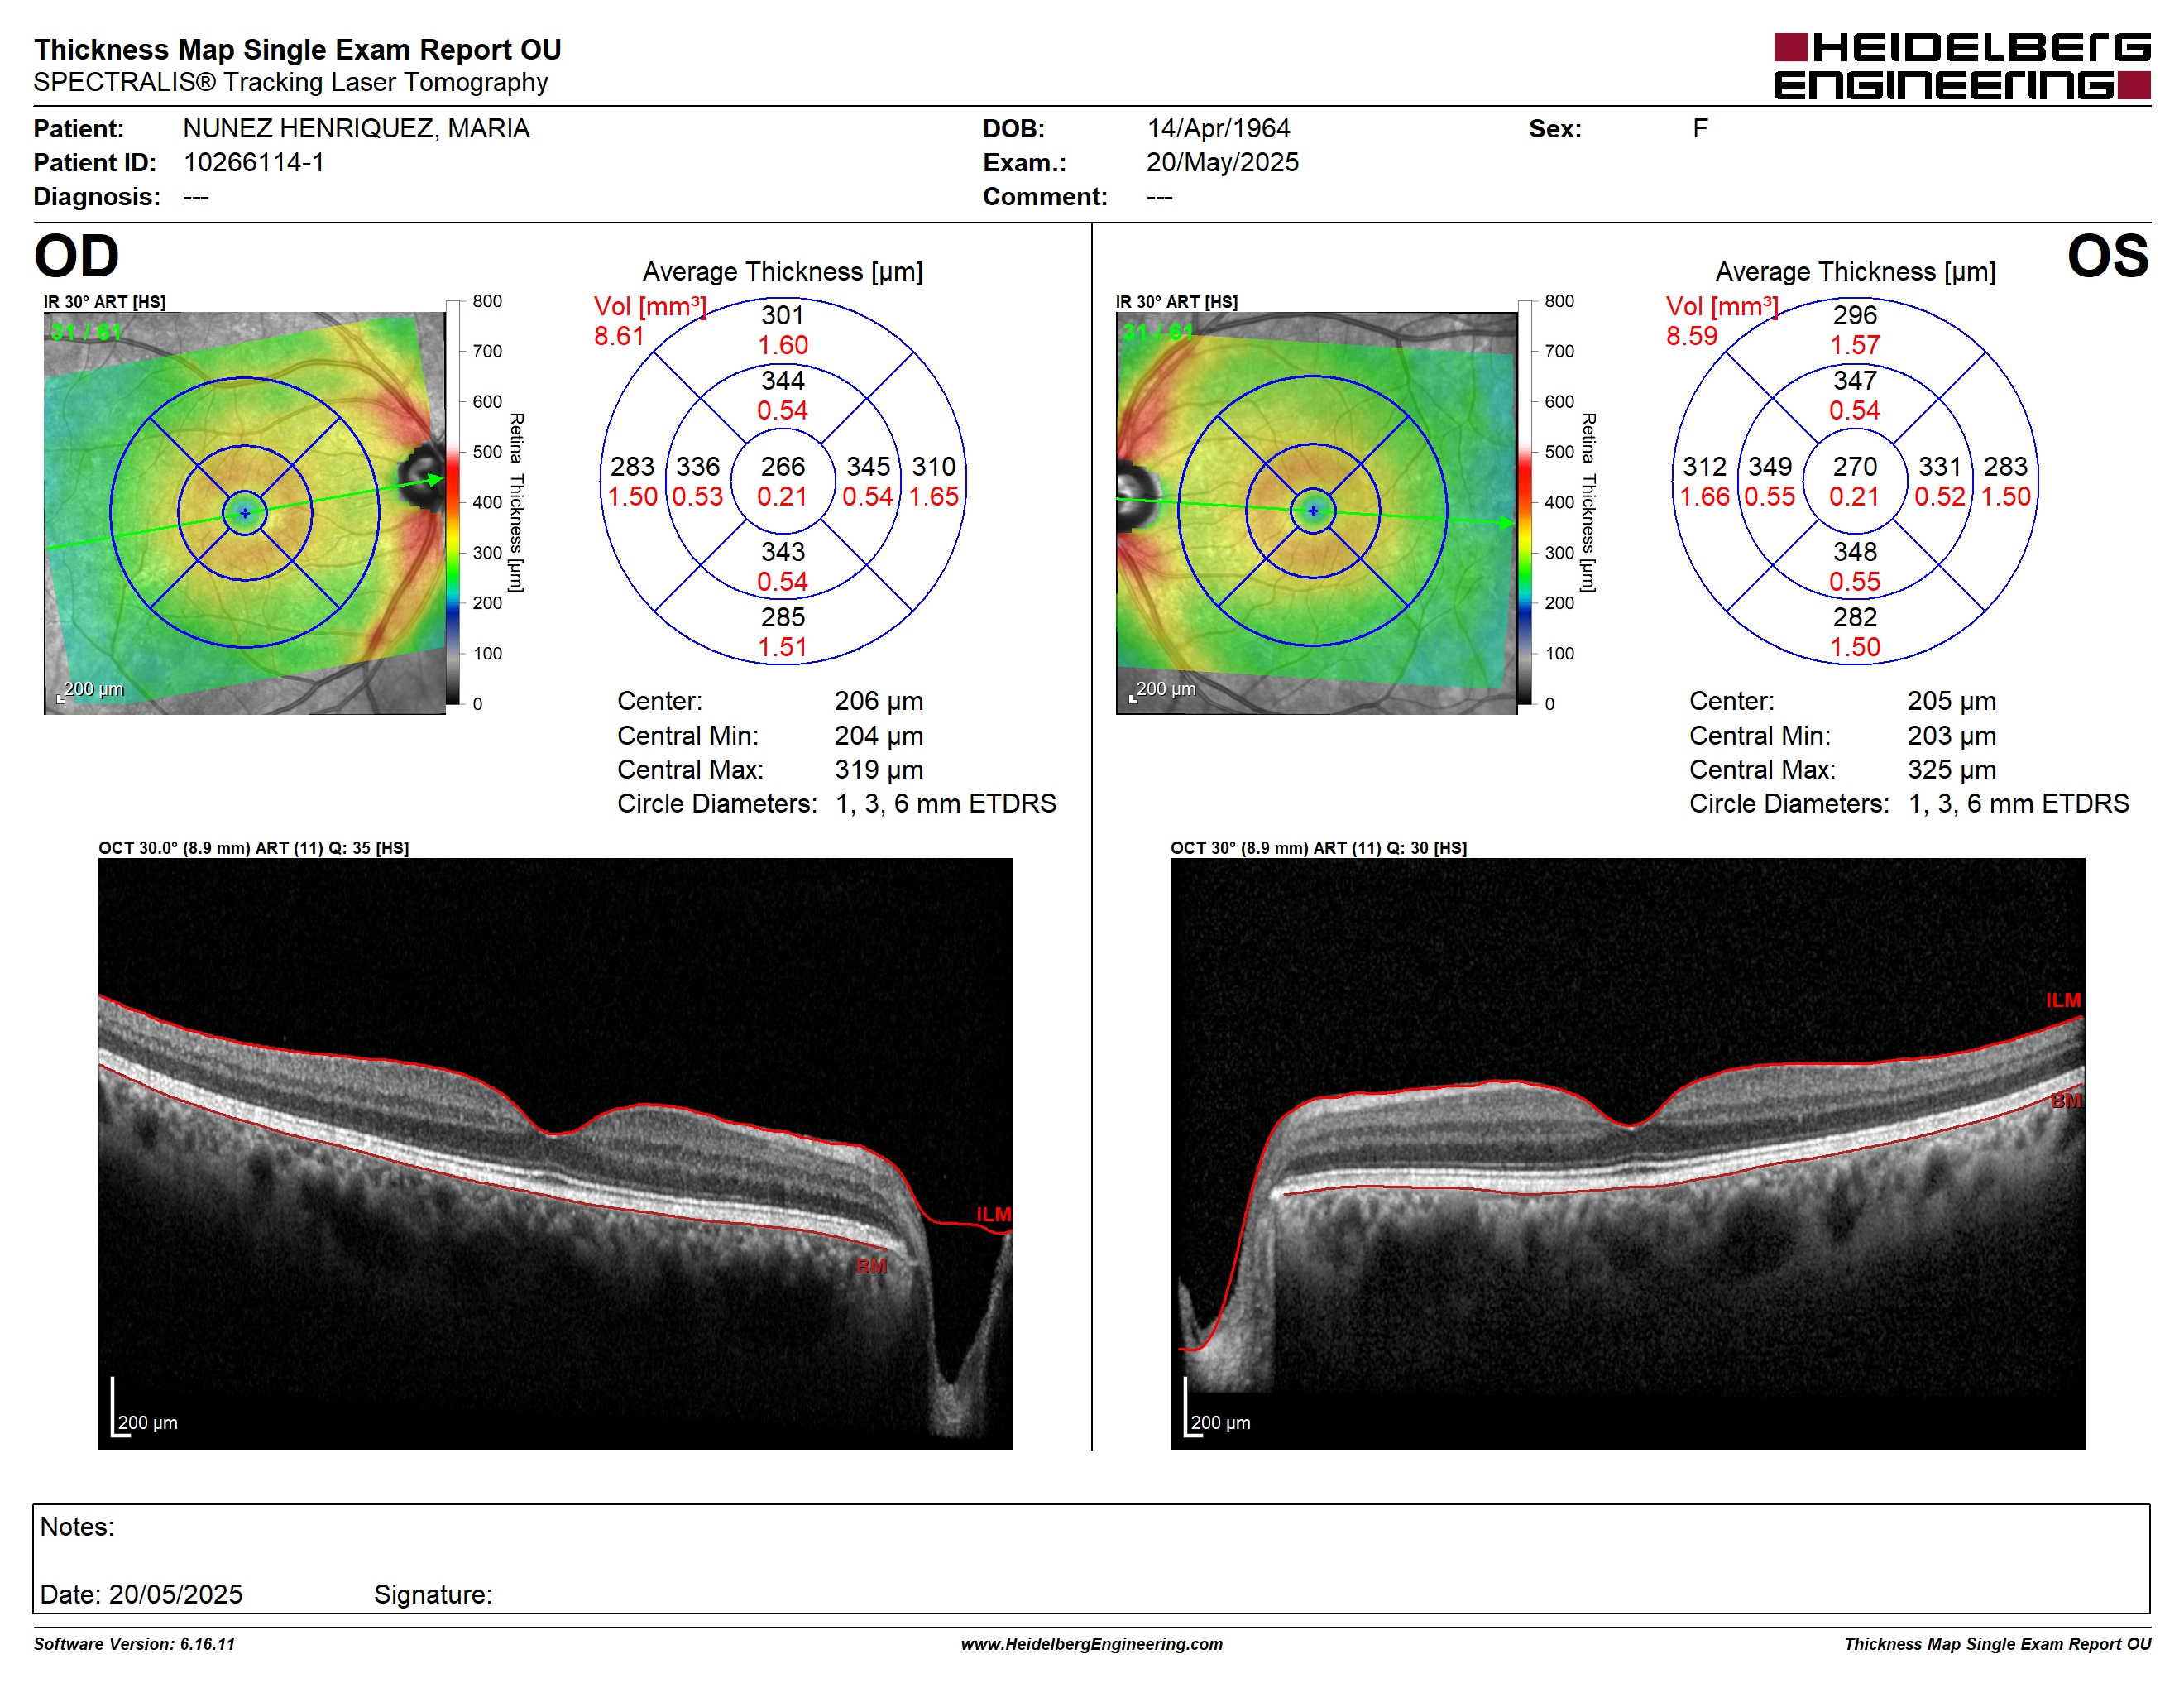Image resolution: width=2184 pixels, height=1688 pixels.
Task: Click the OD total volume 8.61
Action: pos(619,336)
